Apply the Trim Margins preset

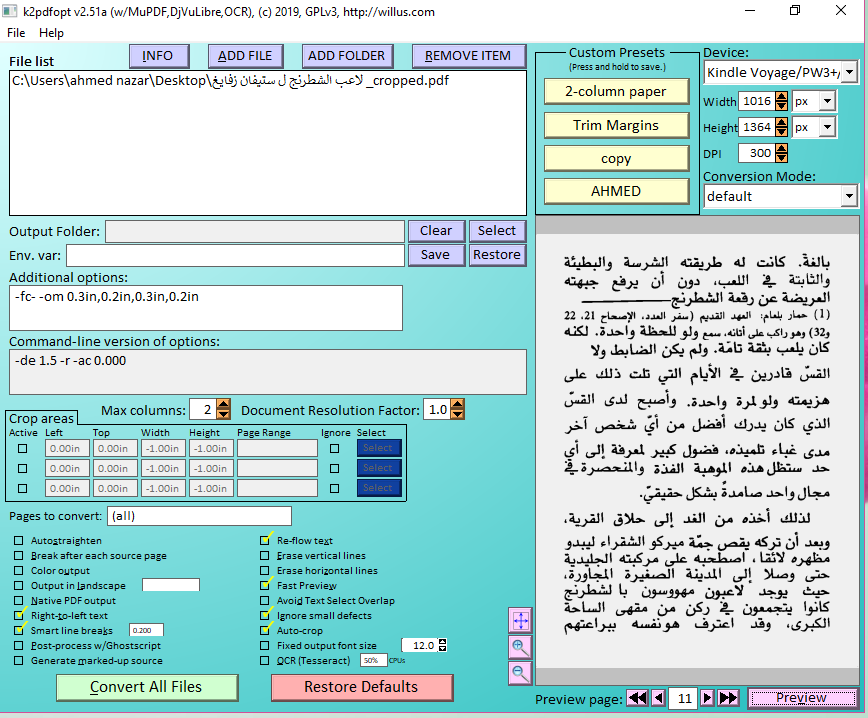click(x=616, y=125)
